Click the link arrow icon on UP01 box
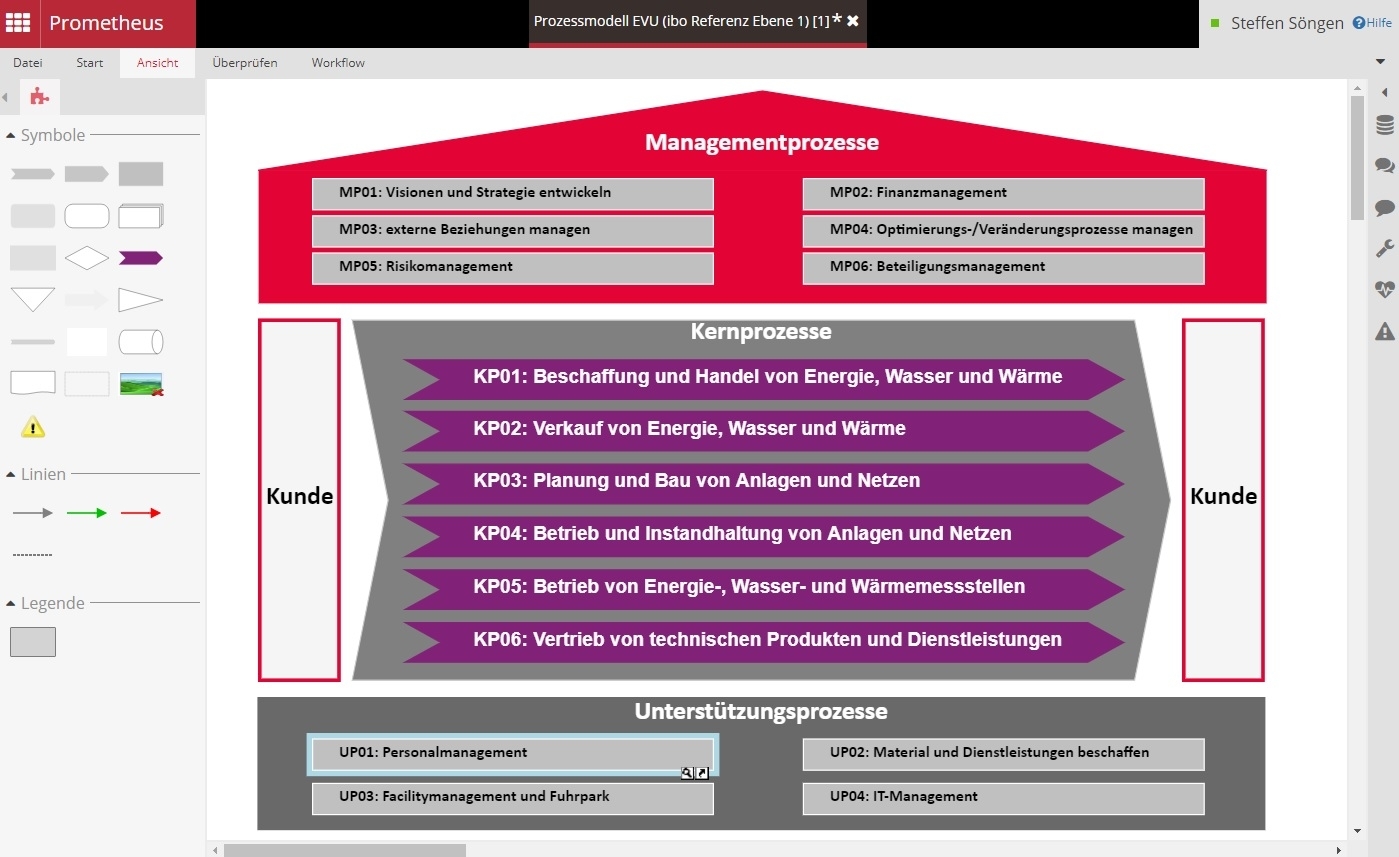 click(x=702, y=773)
